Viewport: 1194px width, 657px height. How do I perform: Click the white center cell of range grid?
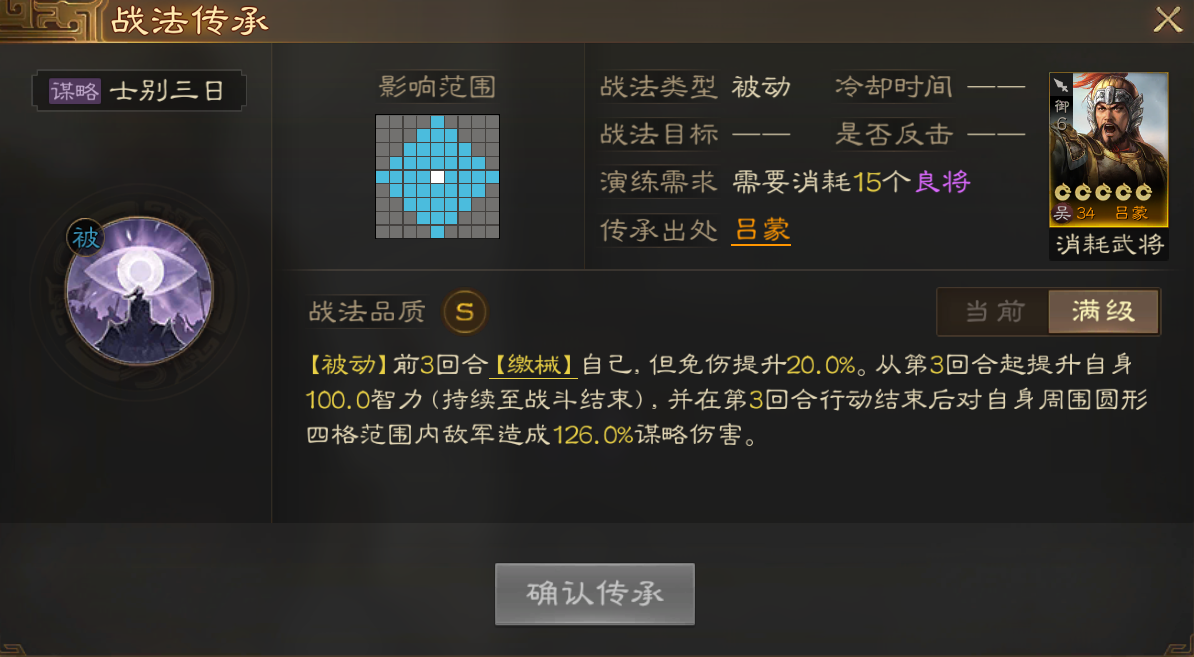(437, 177)
